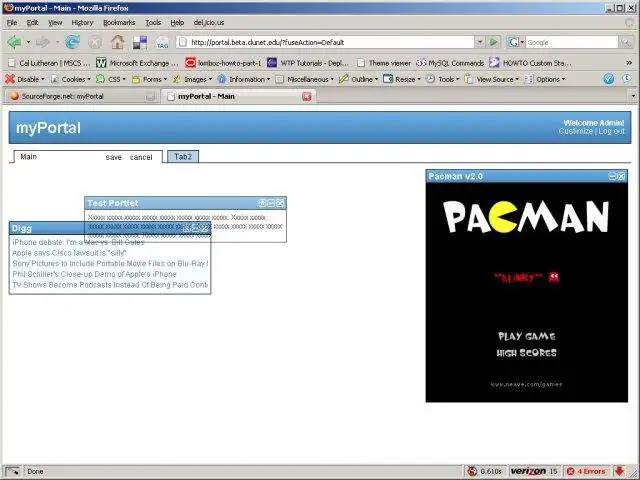
Task: Open the Tools dropdown in Web Developer bar
Action: [443, 79]
